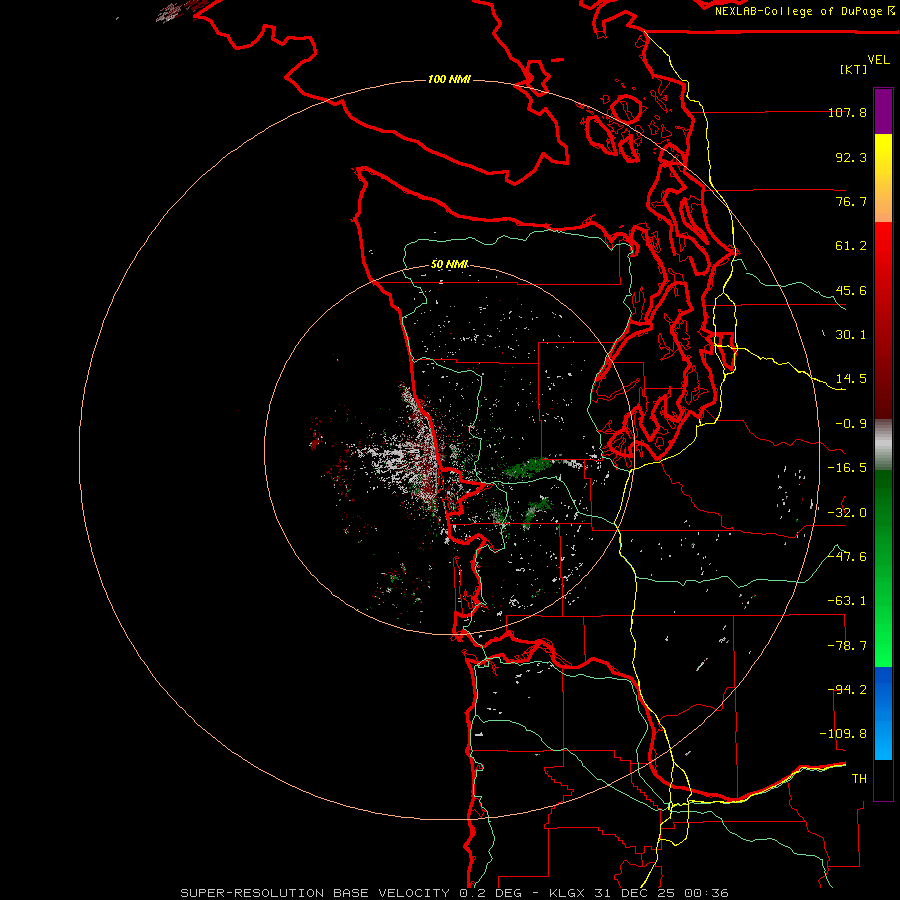Click the VEL legend title

point(878,60)
